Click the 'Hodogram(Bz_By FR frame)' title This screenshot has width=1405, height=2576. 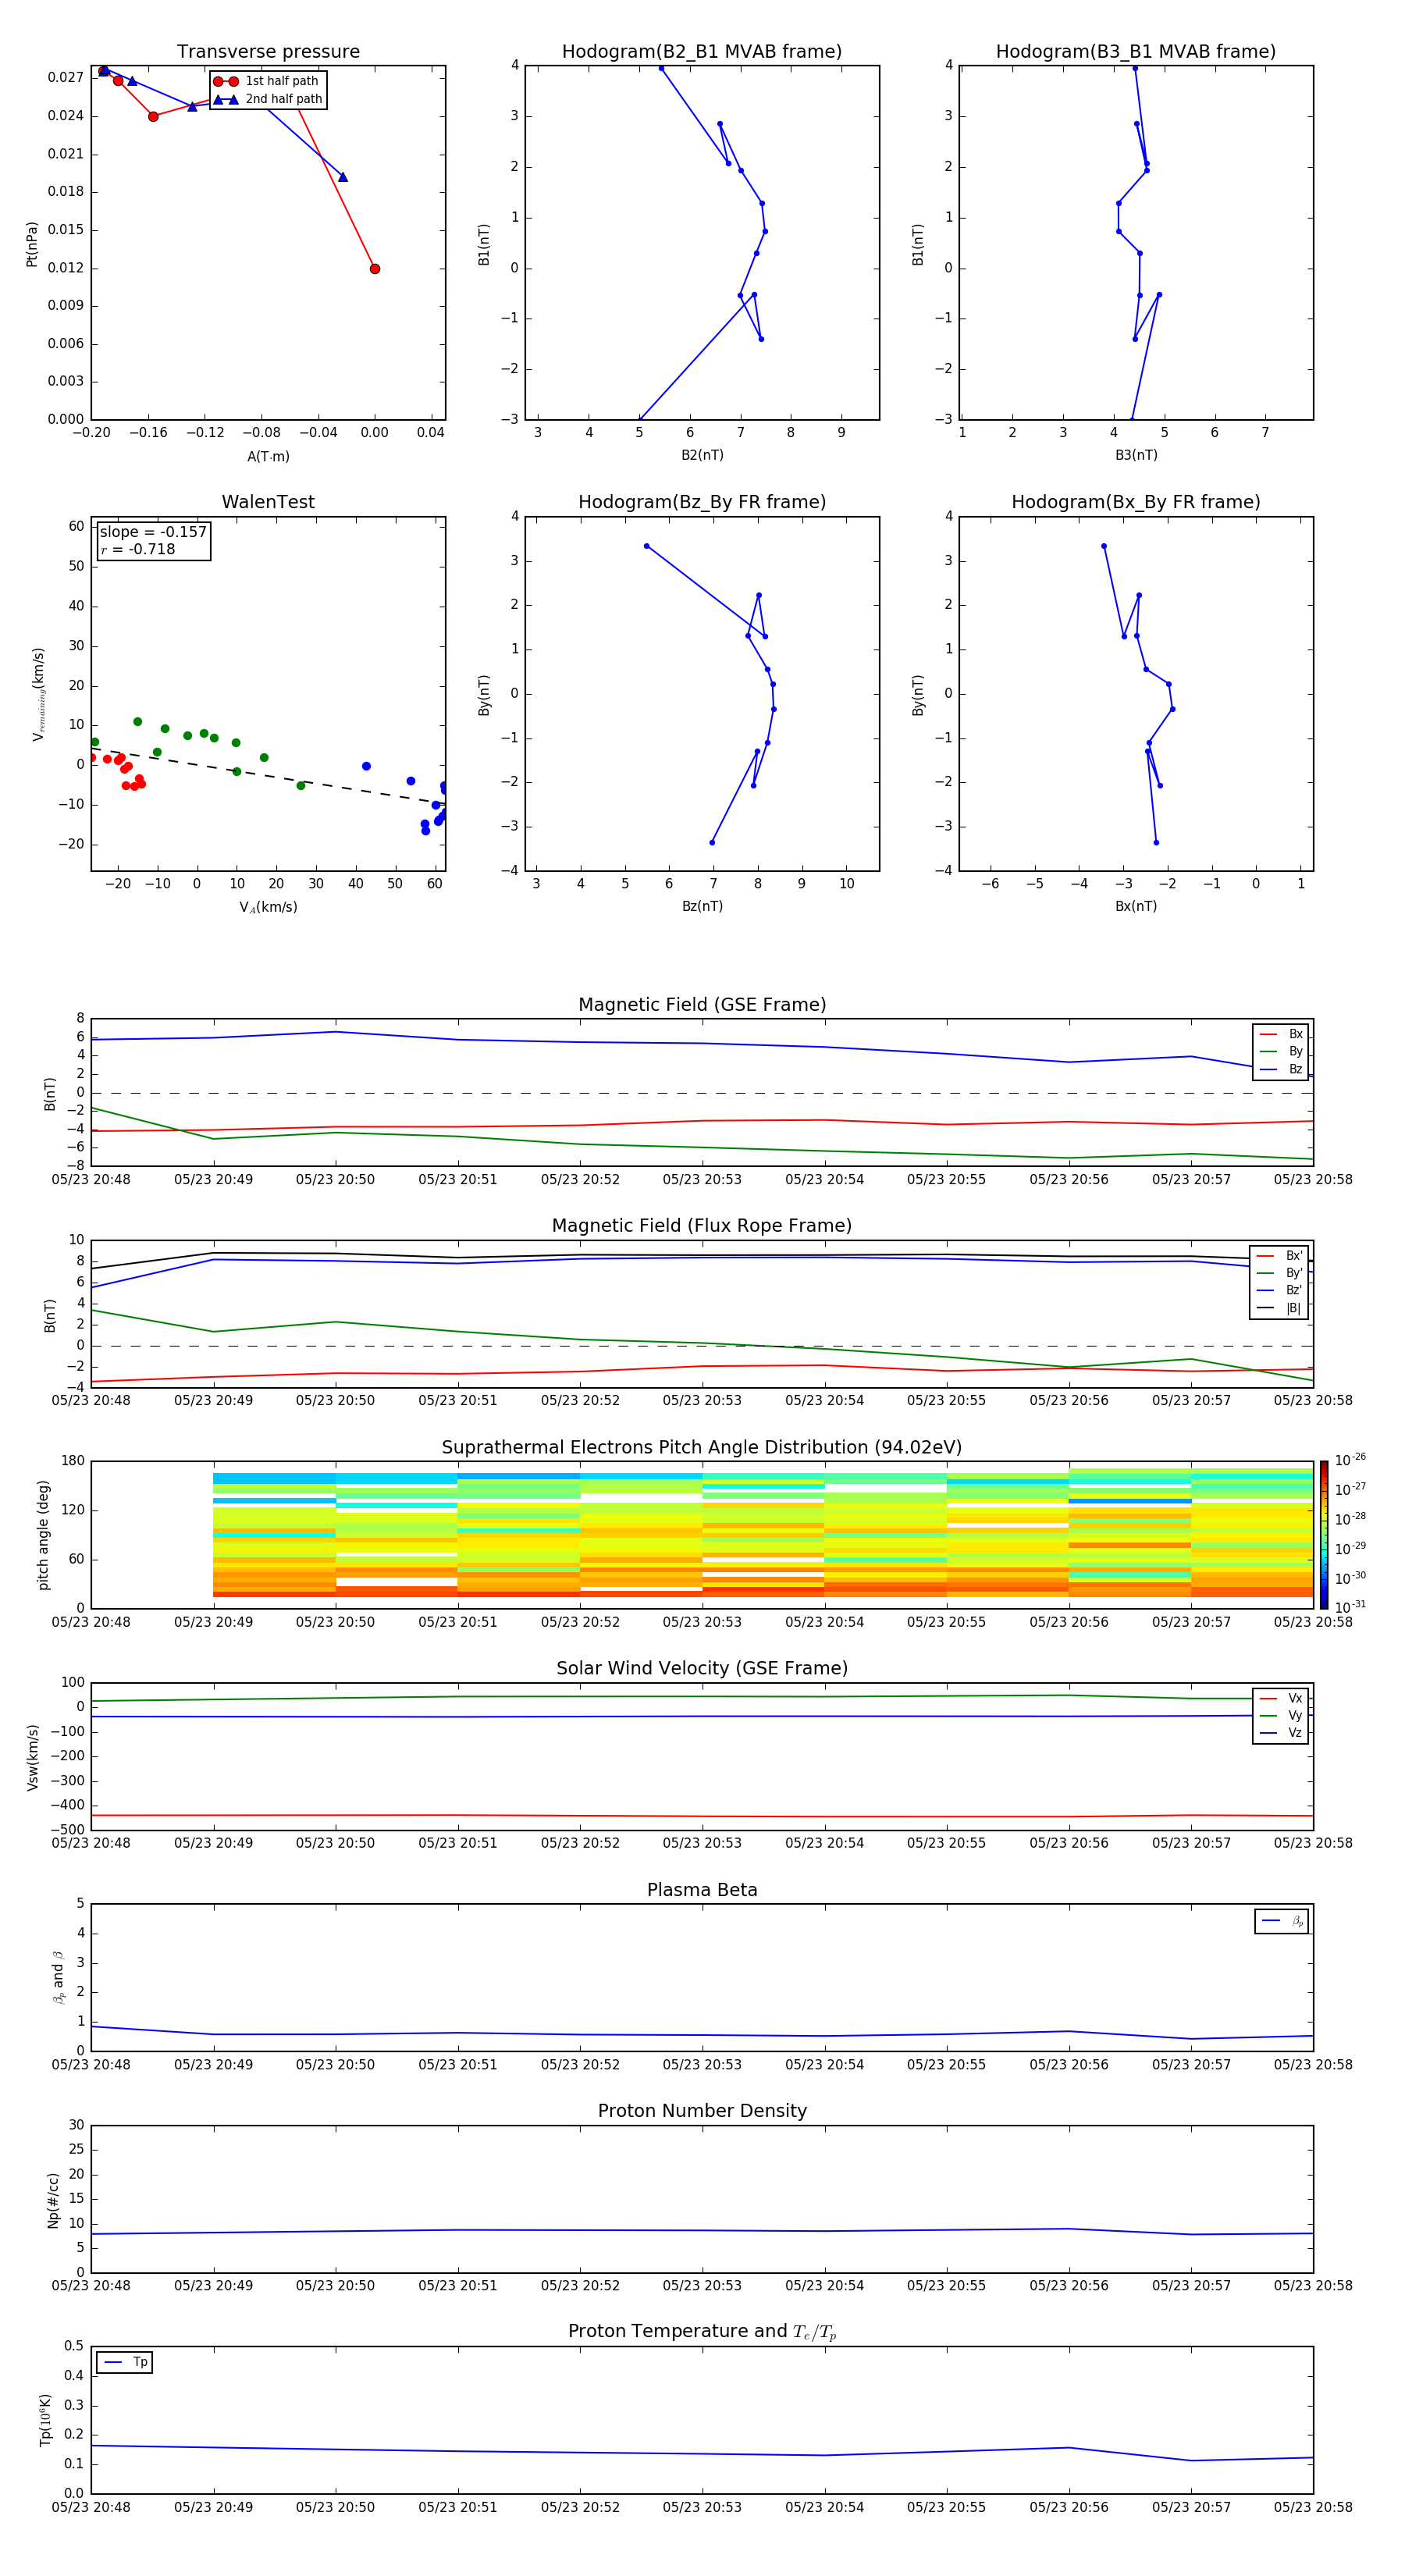point(702,502)
